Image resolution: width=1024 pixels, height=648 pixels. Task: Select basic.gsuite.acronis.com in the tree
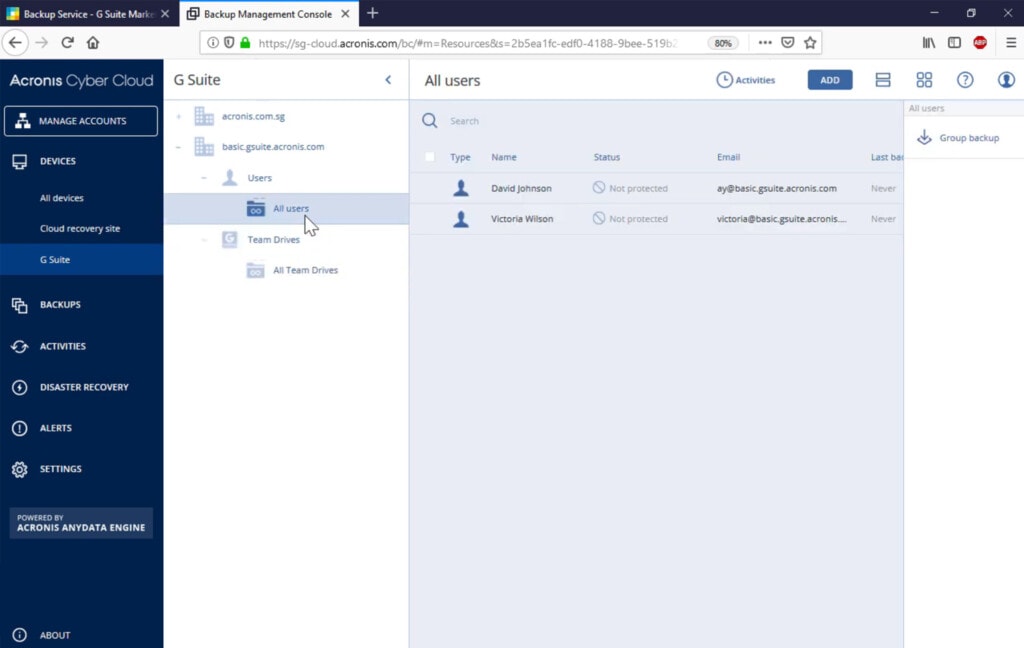coord(273,147)
